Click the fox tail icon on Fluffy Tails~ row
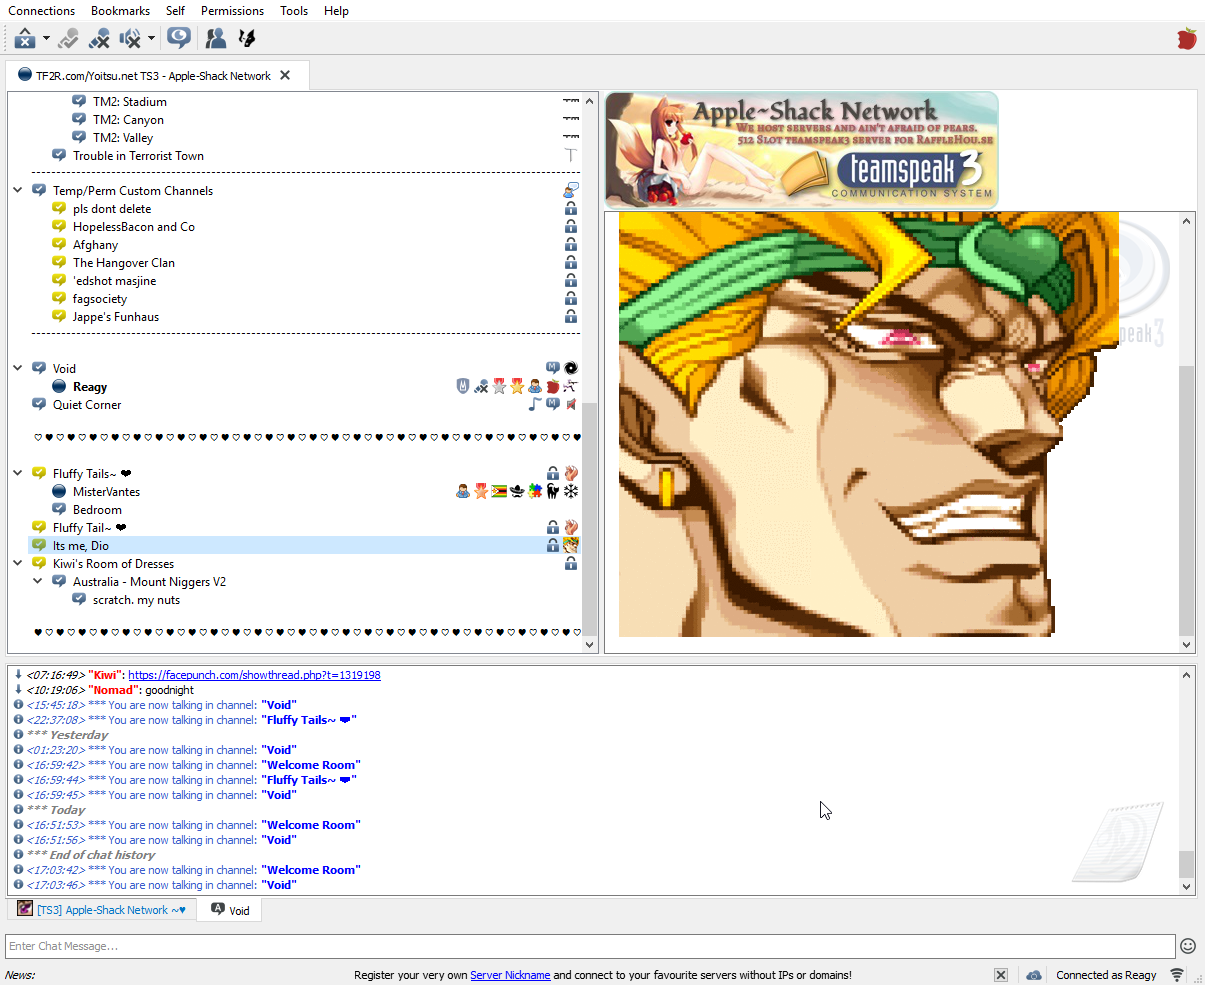 coord(571,473)
